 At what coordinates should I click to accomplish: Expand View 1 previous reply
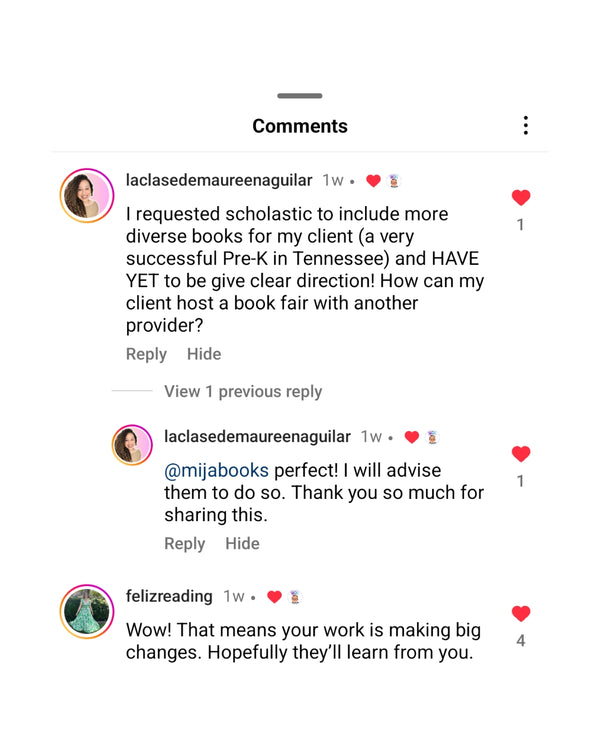click(x=243, y=391)
